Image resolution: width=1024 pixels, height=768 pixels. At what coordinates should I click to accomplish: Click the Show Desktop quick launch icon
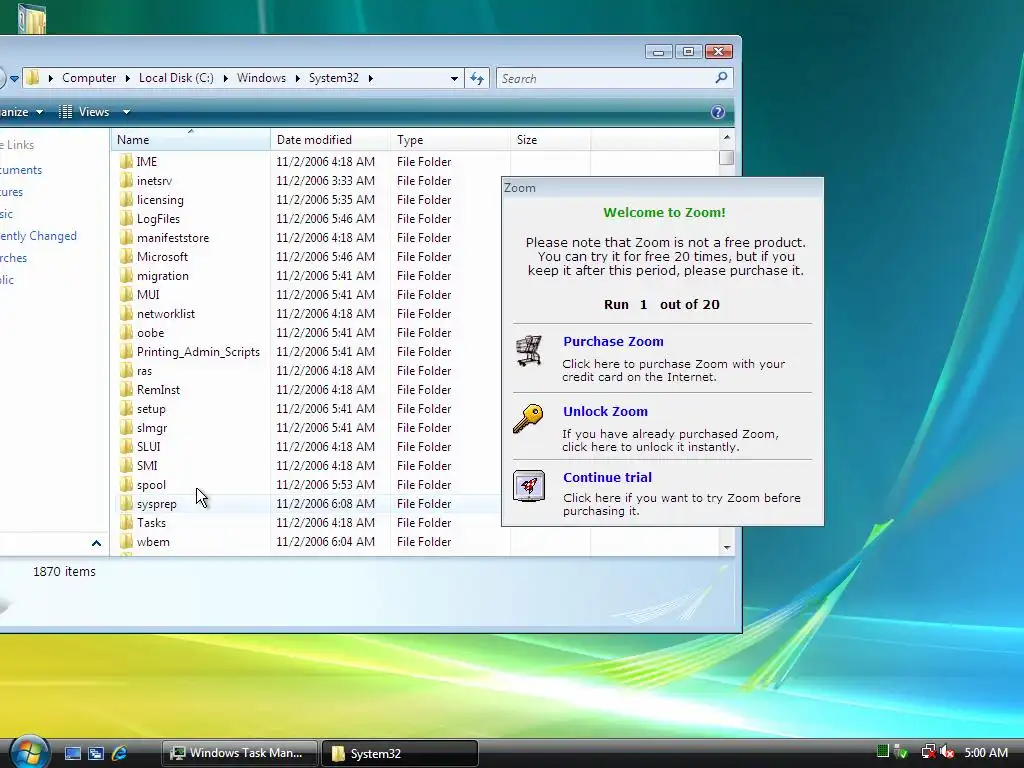point(72,753)
